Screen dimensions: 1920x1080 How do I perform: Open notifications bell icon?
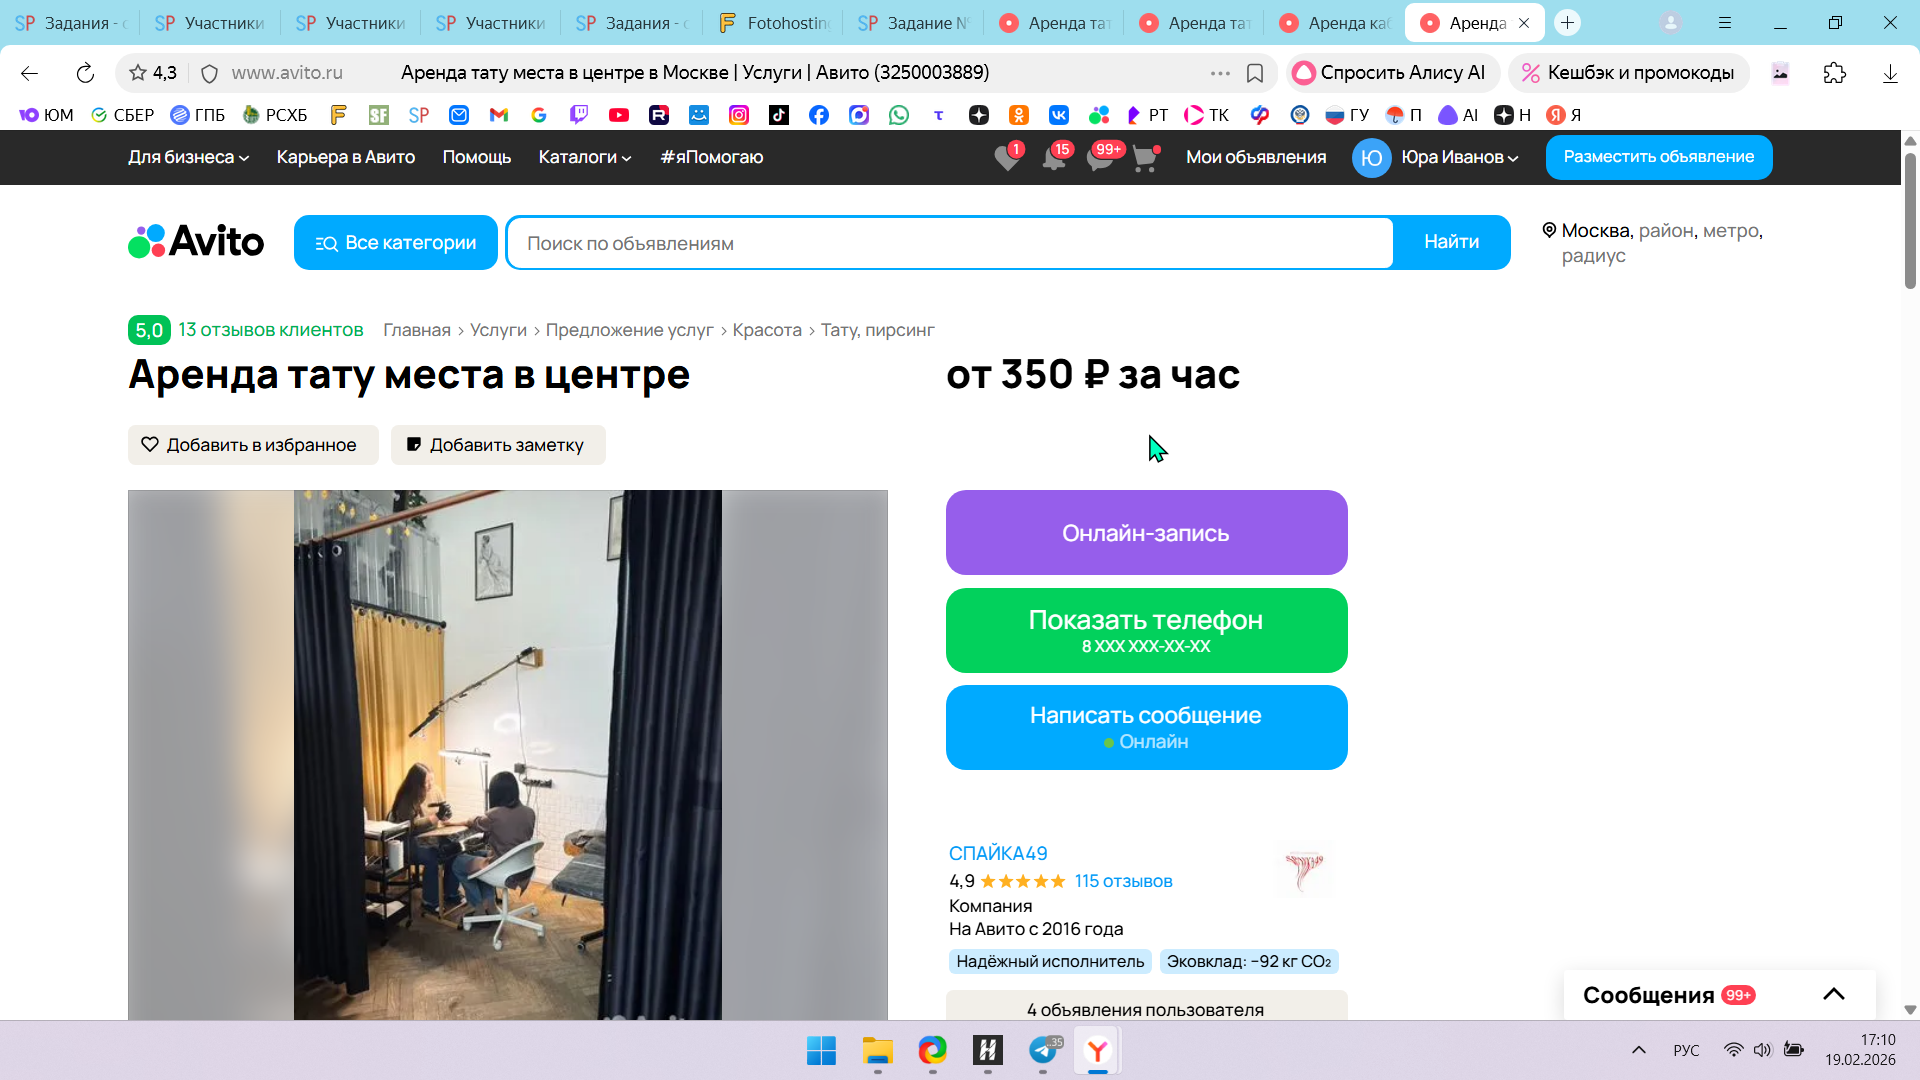tap(1053, 158)
